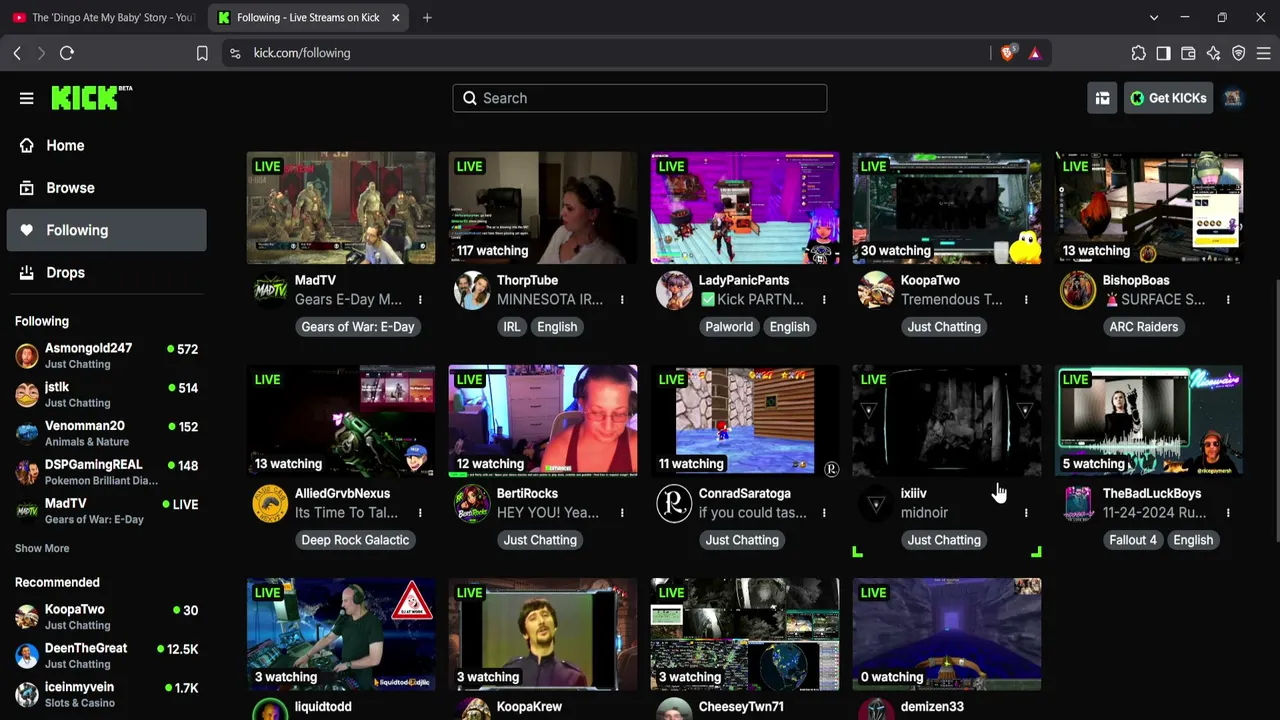1280x720 pixels.
Task: Open TheBadLuckBoys stream options menu
Action: (1228, 513)
